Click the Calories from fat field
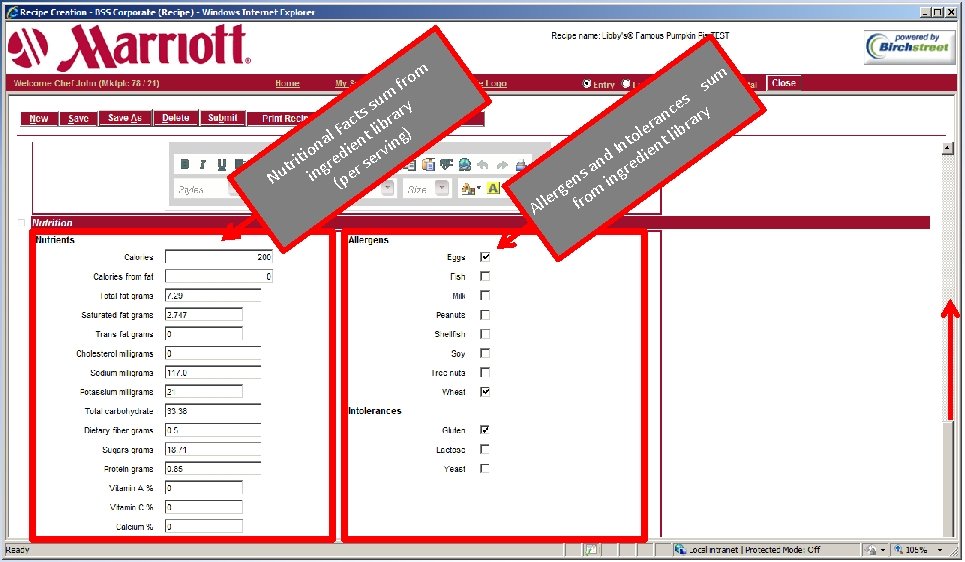Viewport: 965px width, 562px height. pos(218,276)
